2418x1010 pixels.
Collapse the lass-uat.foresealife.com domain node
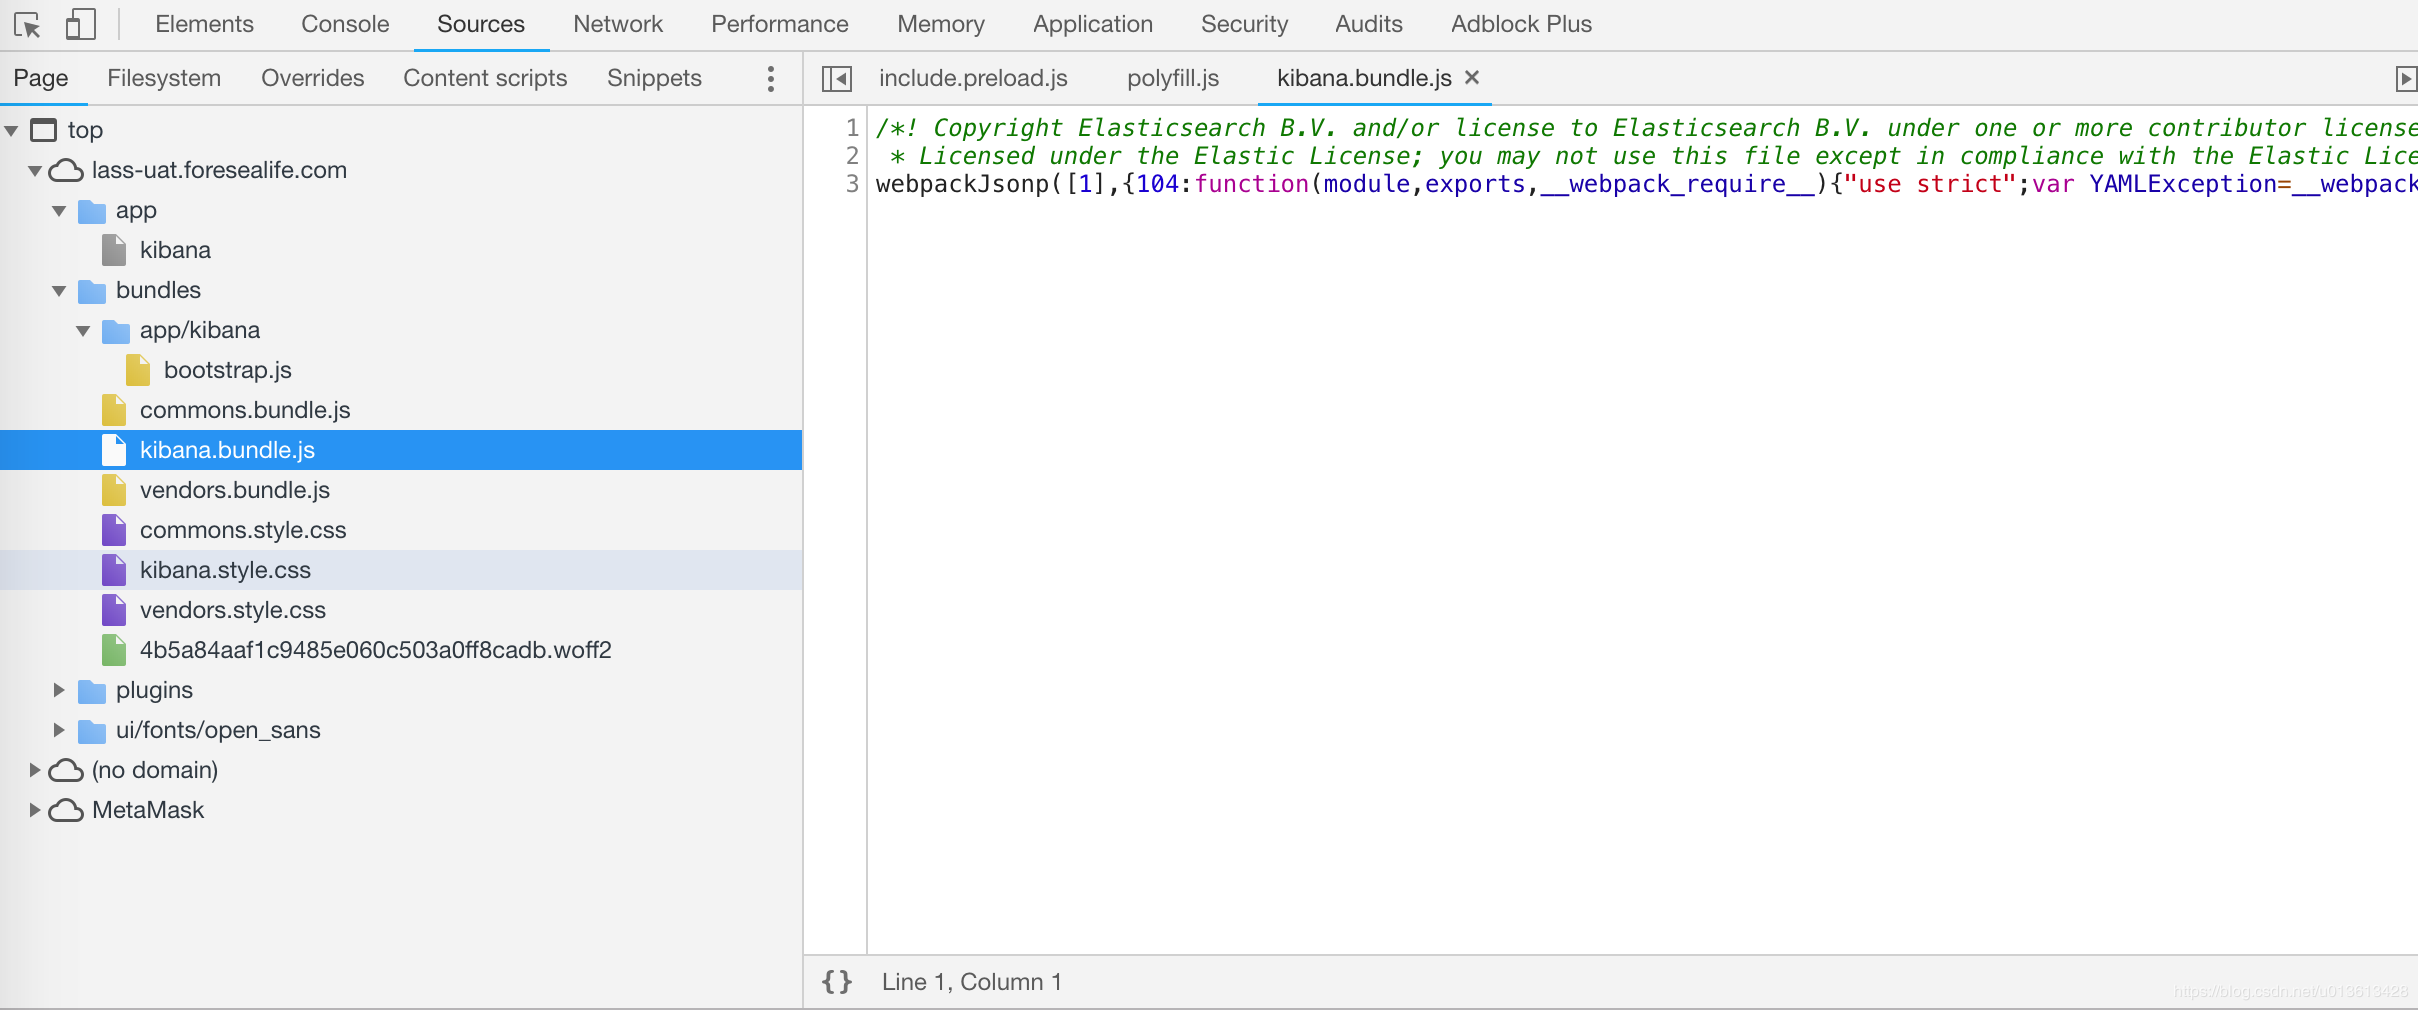tap(35, 171)
